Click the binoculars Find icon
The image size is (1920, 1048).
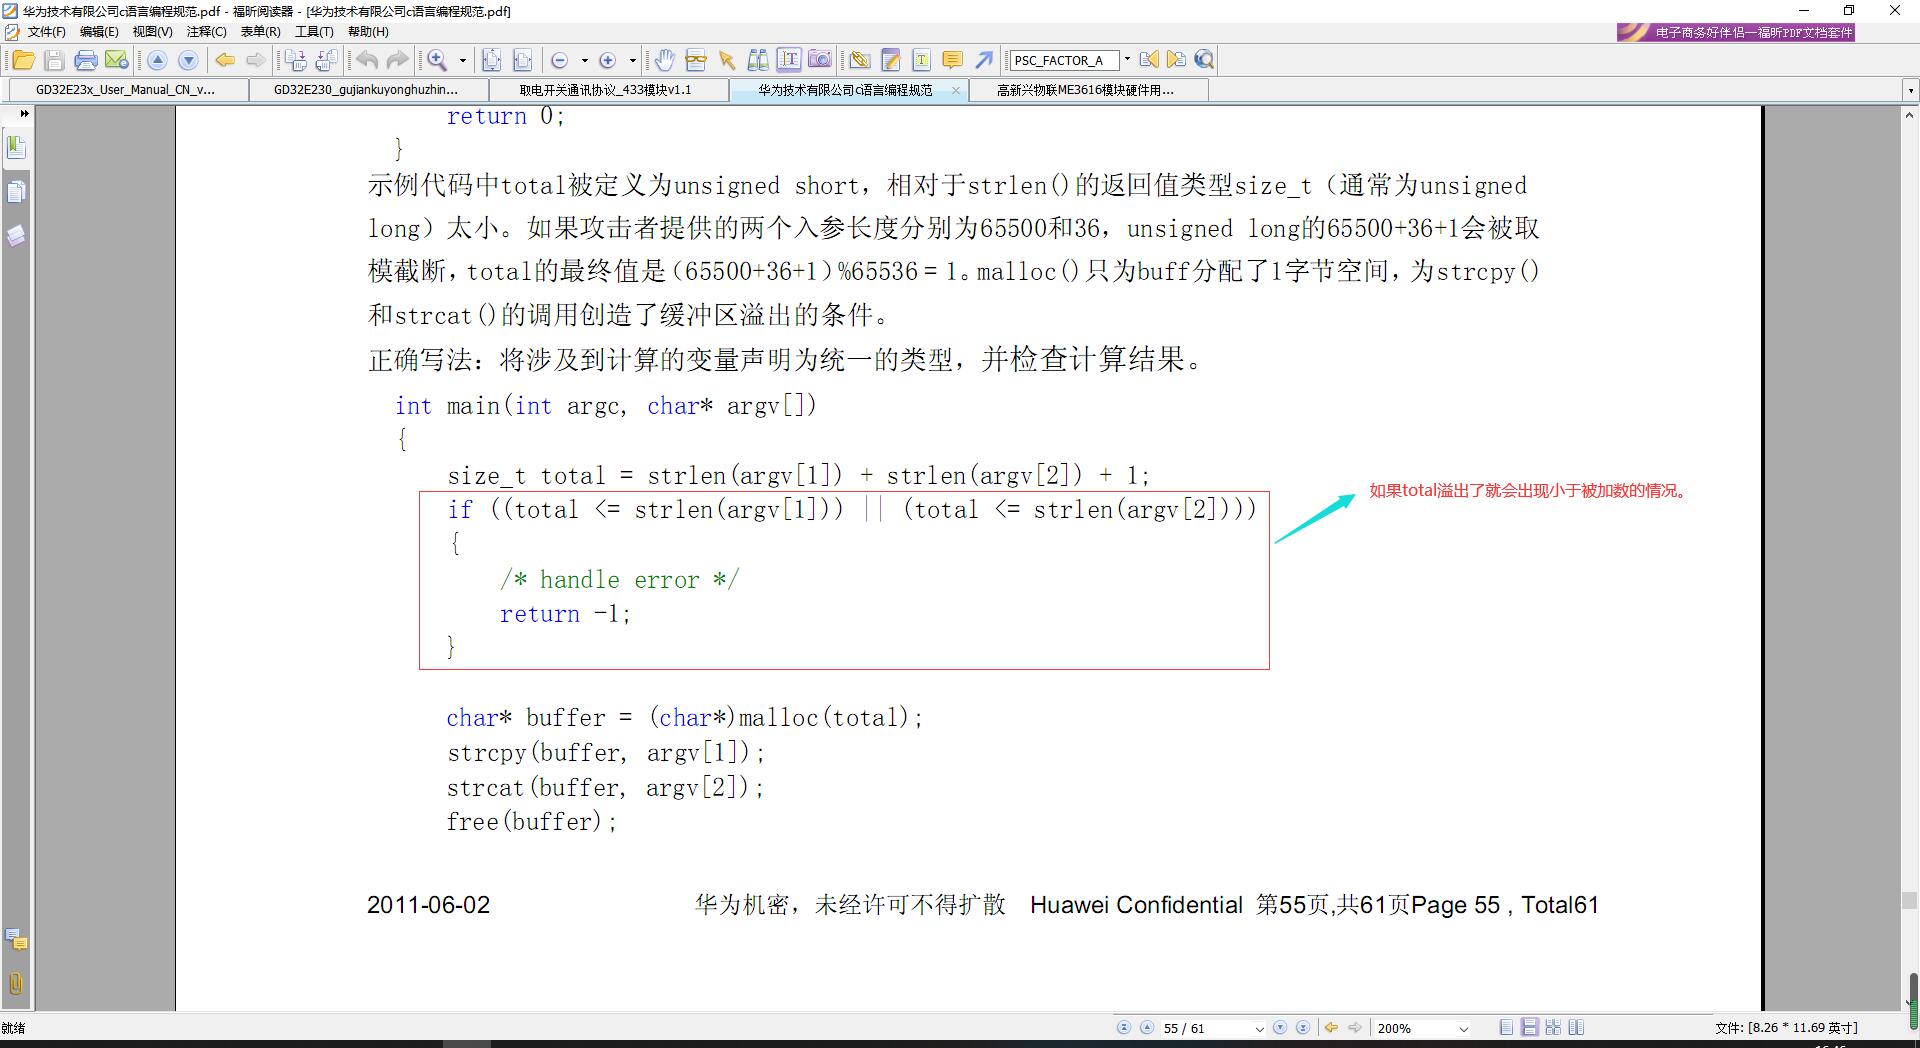(x=758, y=60)
